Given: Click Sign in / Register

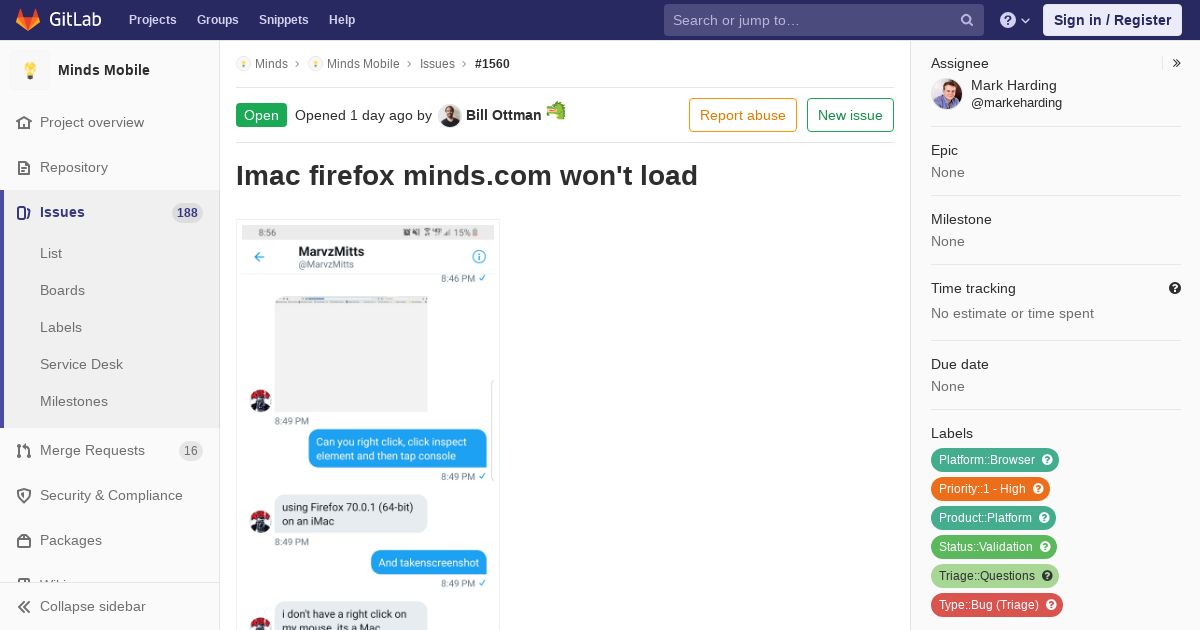Looking at the screenshot, I should (x=1112, y=20).
